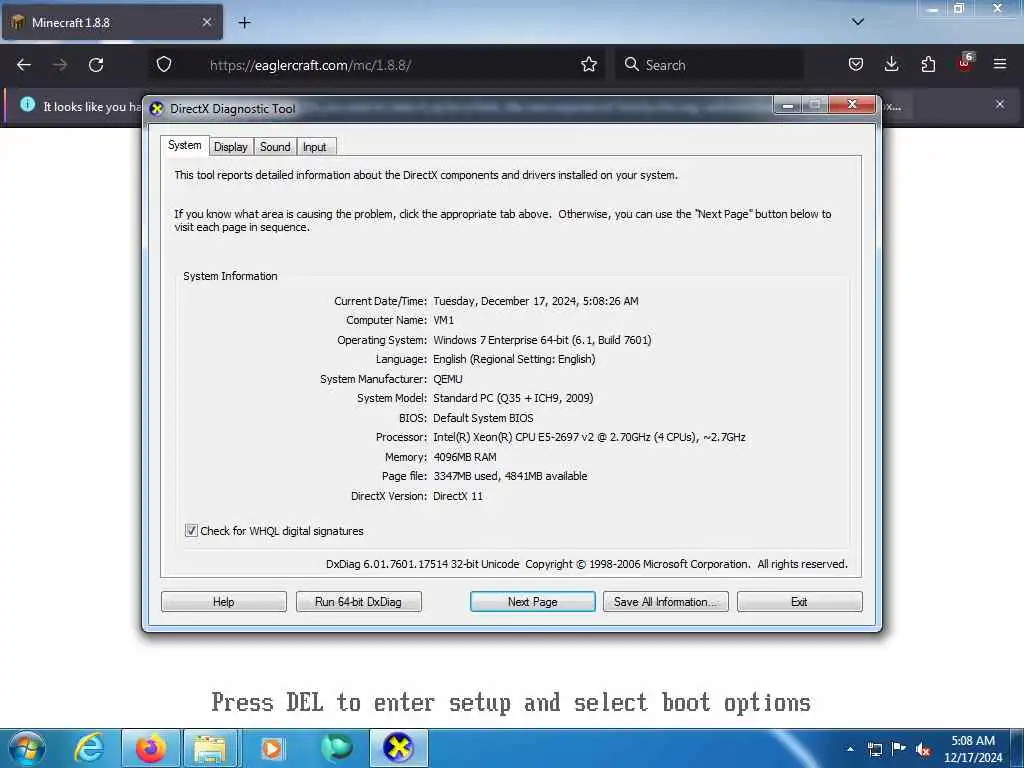
Task: Toggle Check for WHQL digital signatures checkbox
Action: point(191,530)
